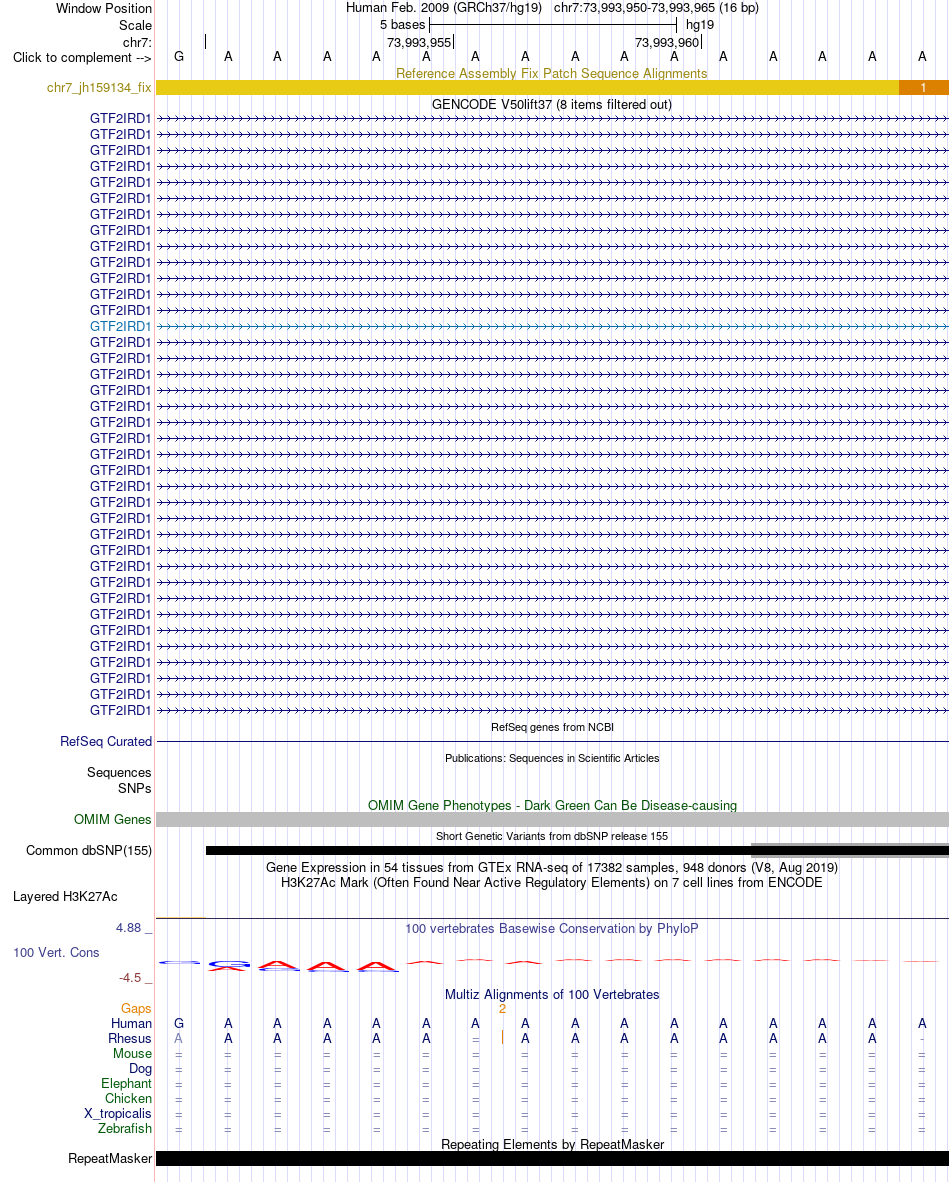Screen dimensions: 950x1182
Task: Click 'Repeating Elements by RepeatMasker' title
Action: (552, 1144)
